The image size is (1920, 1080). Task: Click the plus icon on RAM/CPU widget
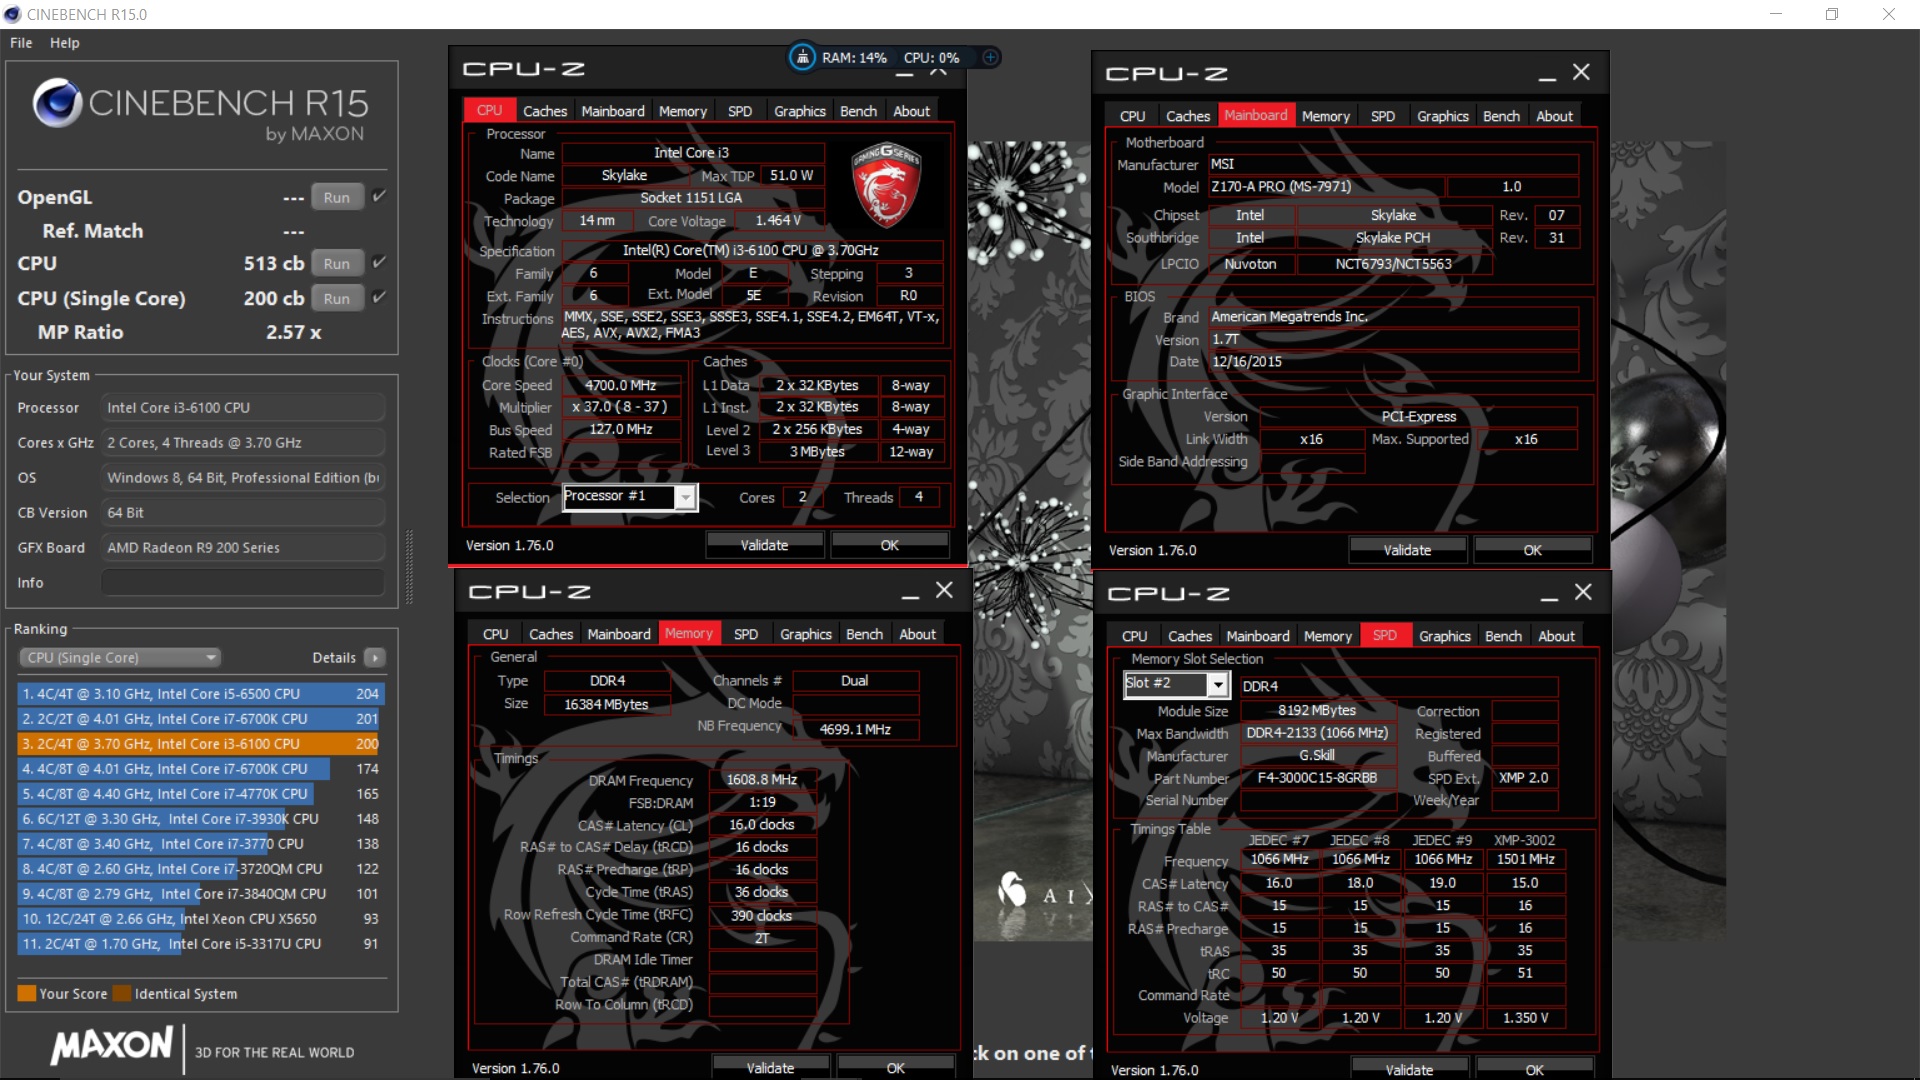click(x=990, y=57)
